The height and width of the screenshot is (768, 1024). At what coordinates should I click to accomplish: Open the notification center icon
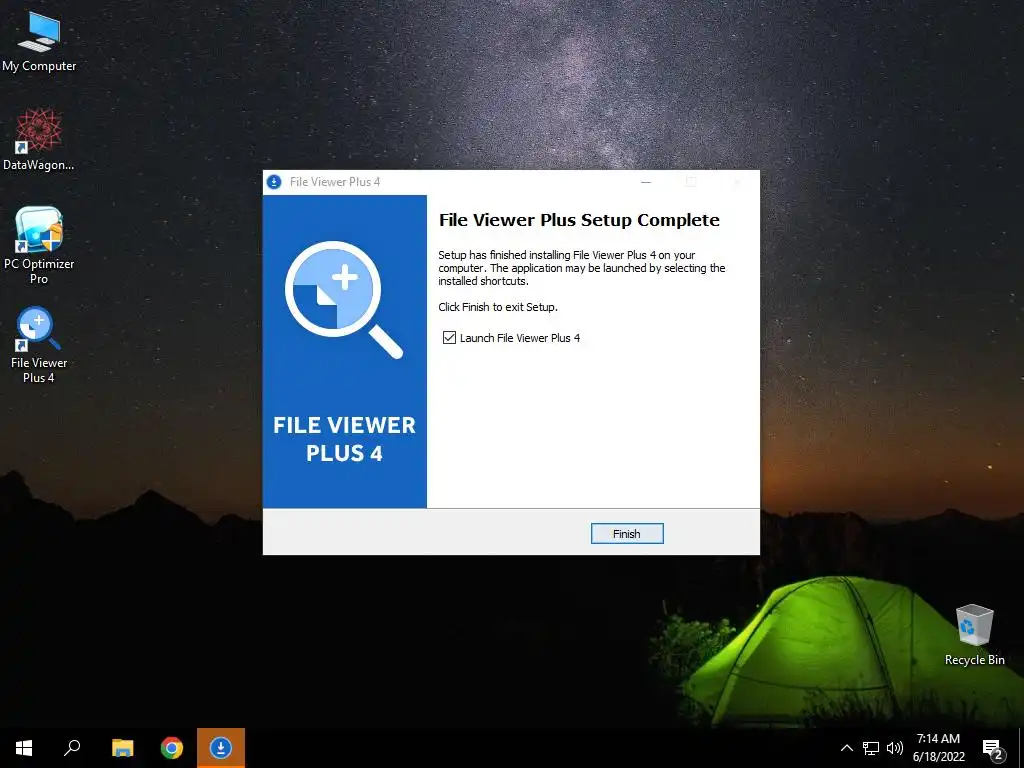[x=993, y=749]
